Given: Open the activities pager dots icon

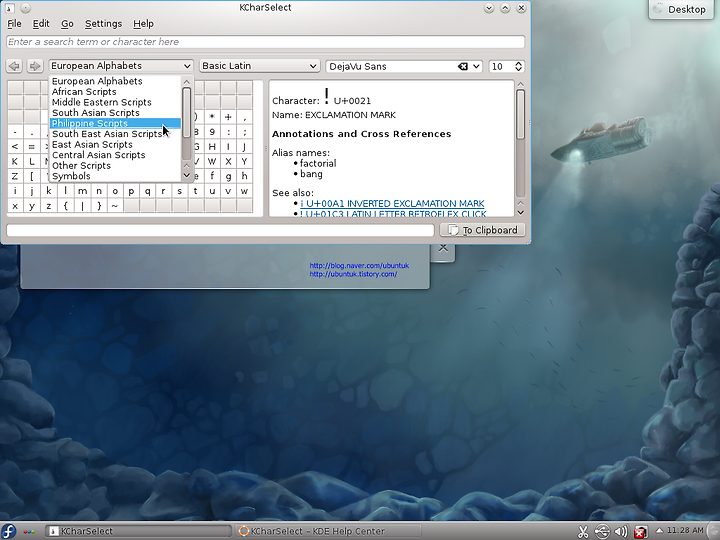Looking at the screenshot, I should coord(29,532).
